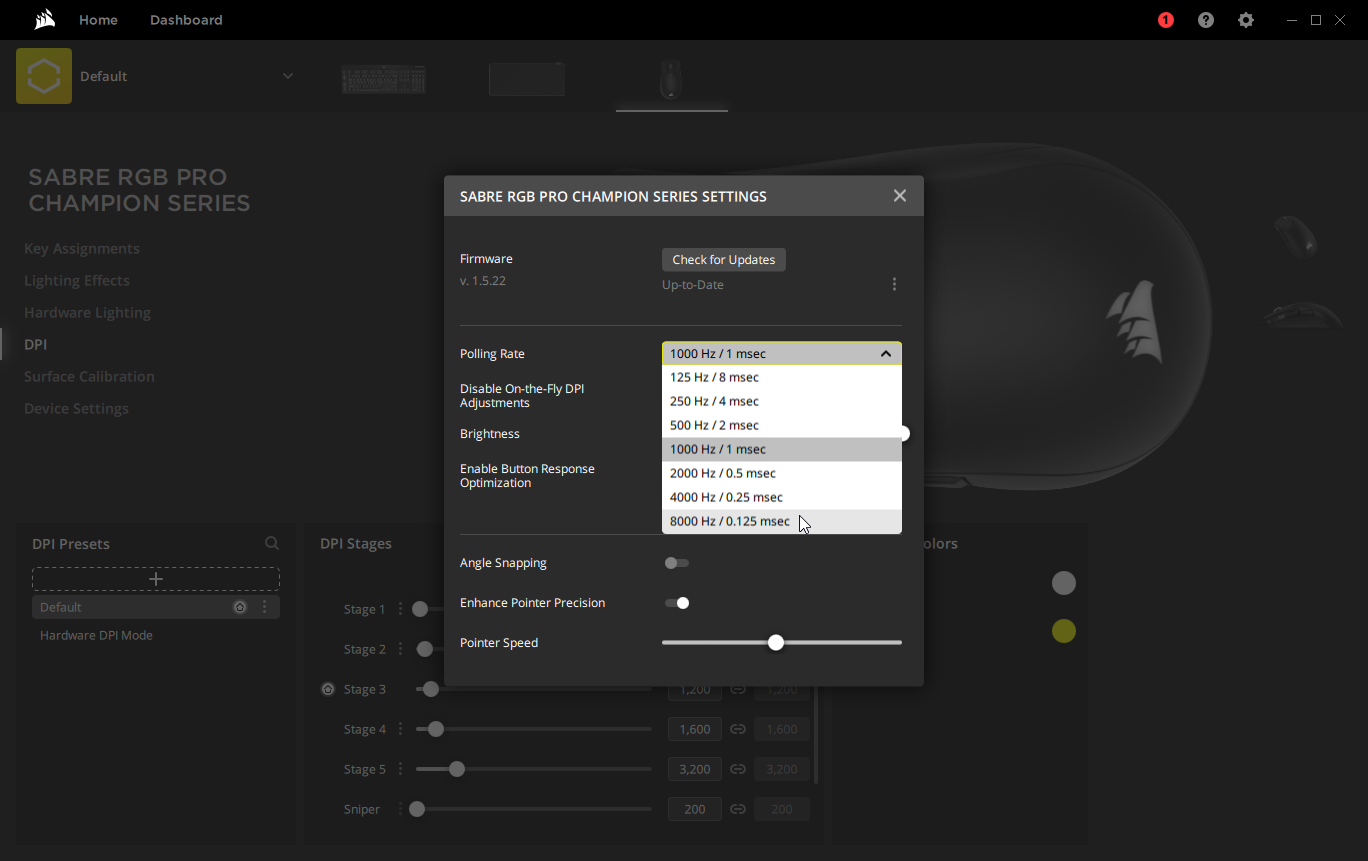Select the Default DPI preset row
The height and width of the screenshot is (861, 1368).
(x=156, y=607)
